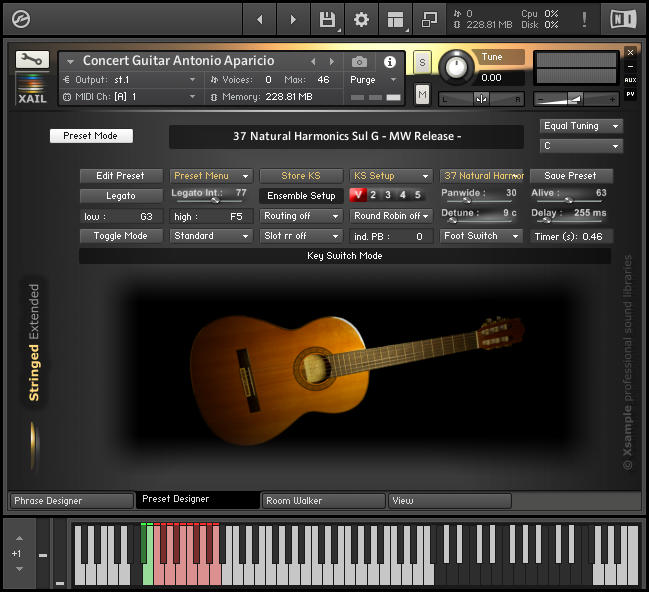Screen dimensions: 649x592
Task: Open the C root key dropdown
Action: [581, 146]
